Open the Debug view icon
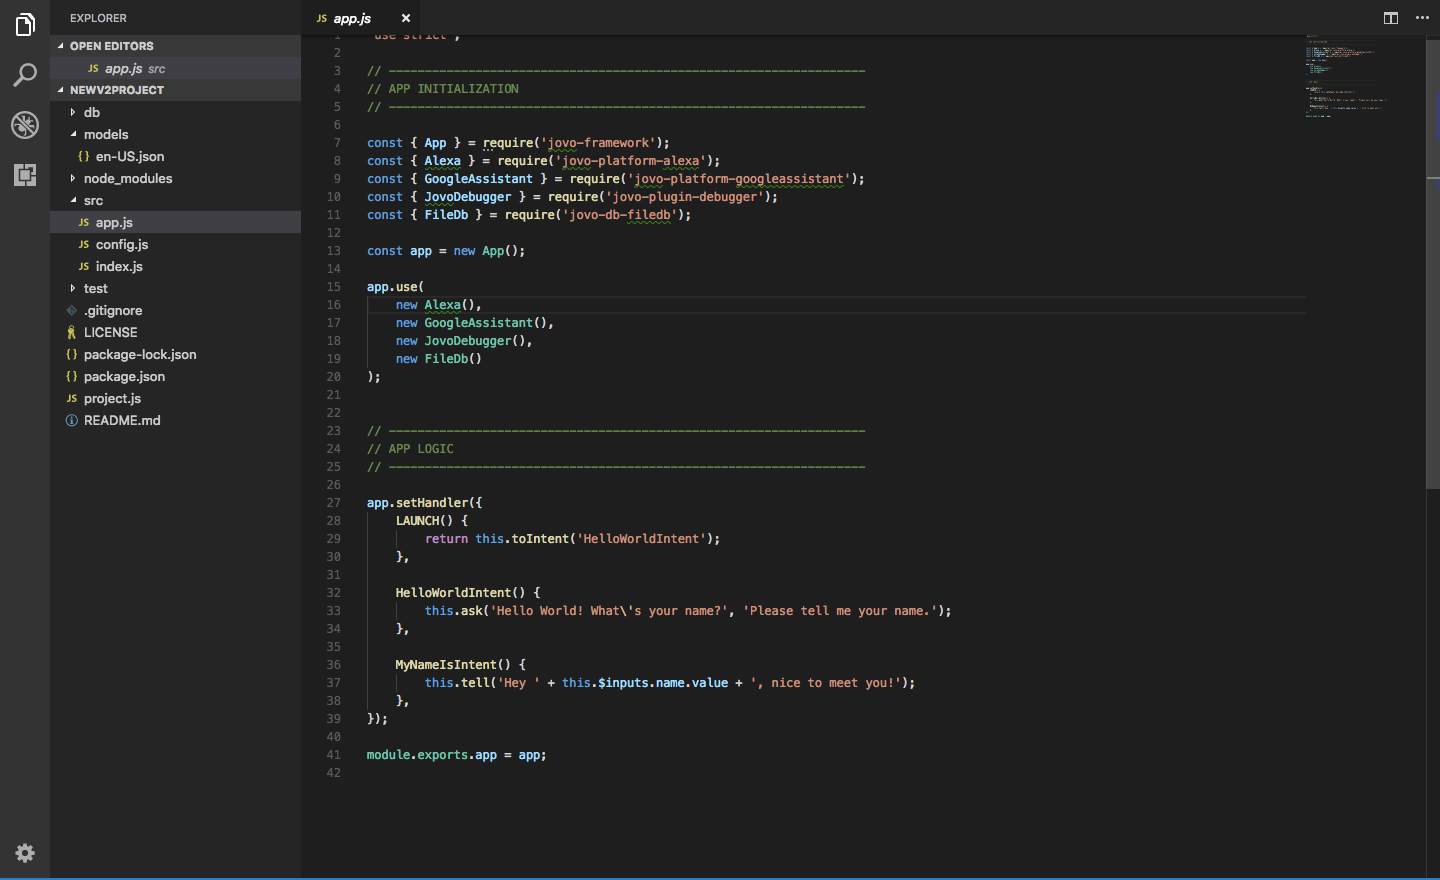Viewport: 1440px width, 880px height. (25, 125)
